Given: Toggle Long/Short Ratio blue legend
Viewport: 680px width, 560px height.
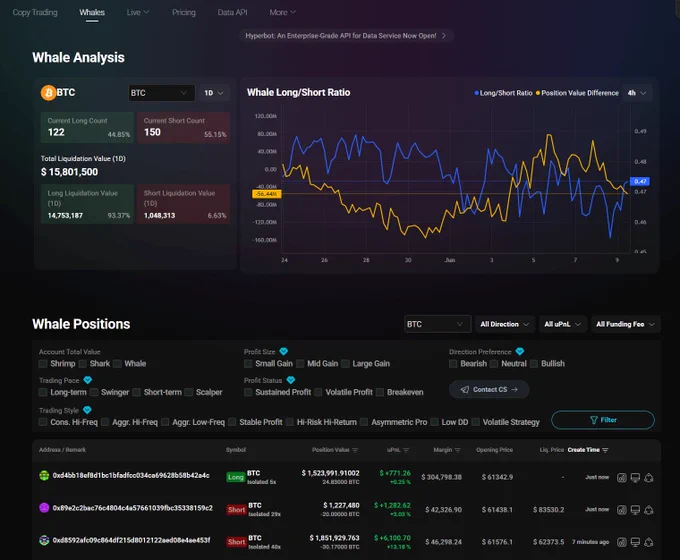Looking at the screenshot, I should (x=503, y=93).
